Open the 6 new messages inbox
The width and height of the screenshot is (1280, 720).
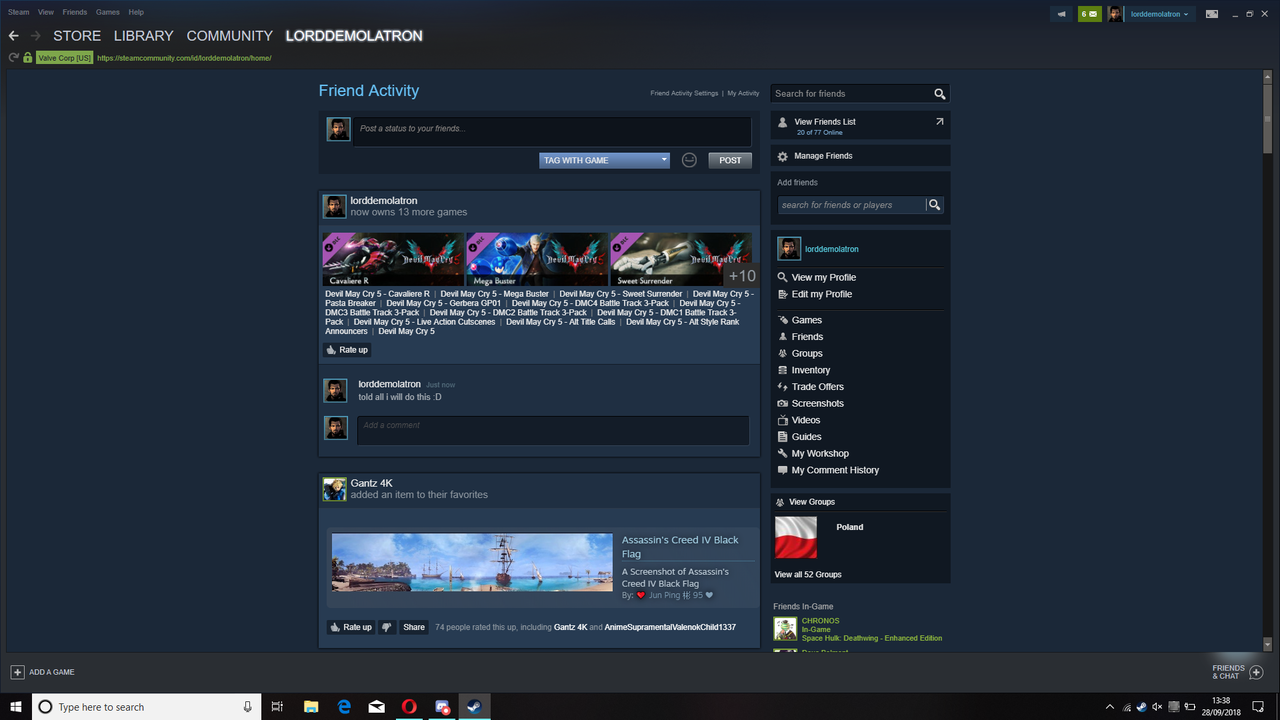(1090, 14)
